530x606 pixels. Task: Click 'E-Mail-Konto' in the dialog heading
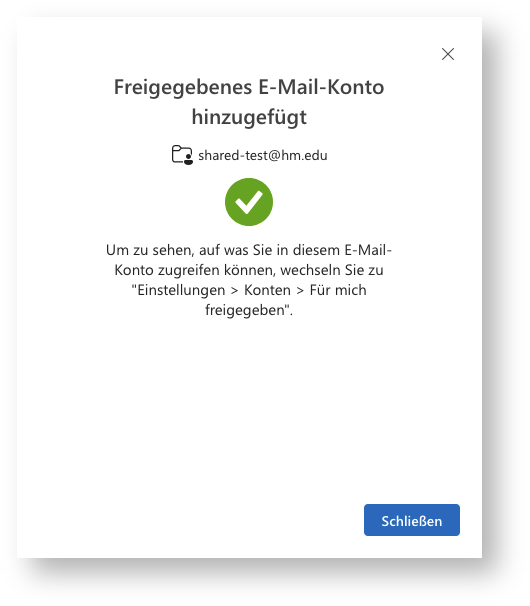(321, 87)
